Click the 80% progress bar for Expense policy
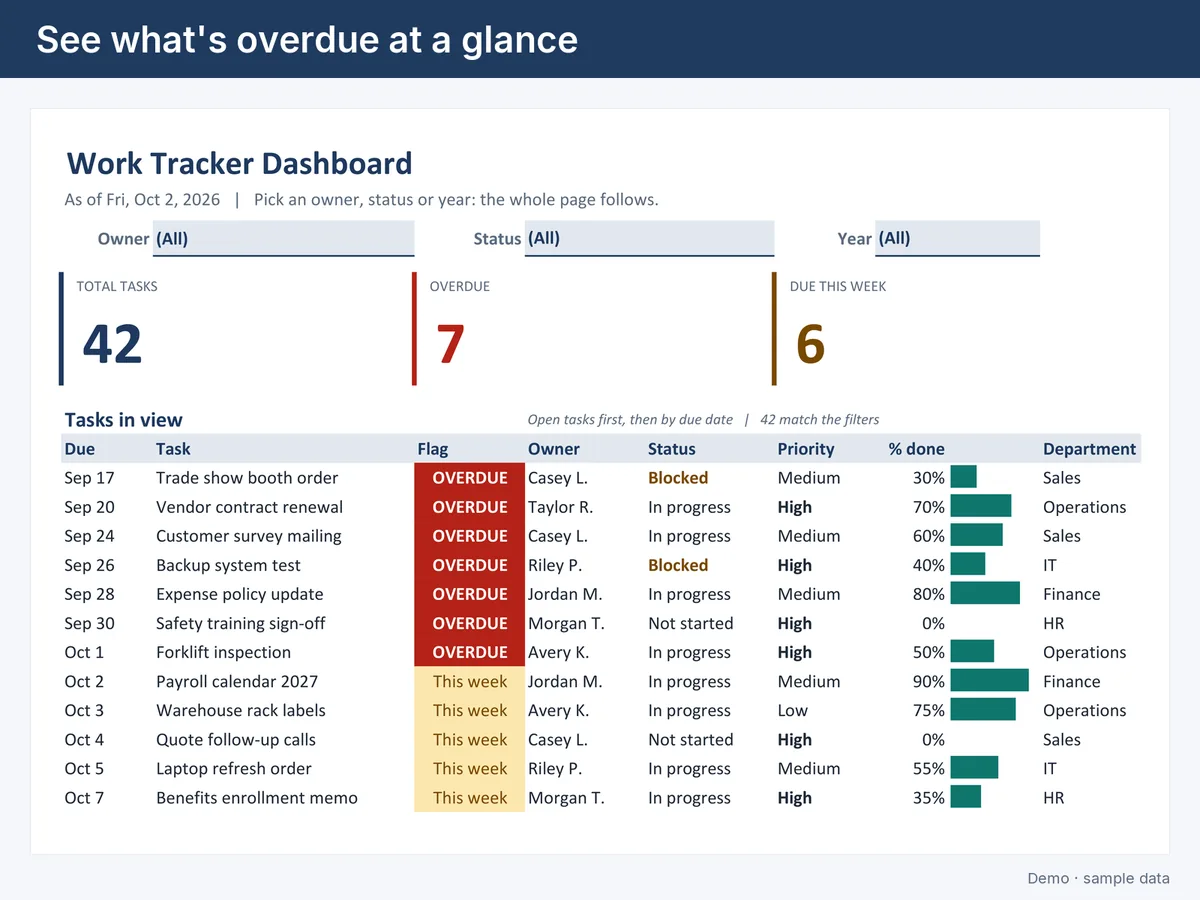This screenshot has width=1200, height=900. (985, 594)
